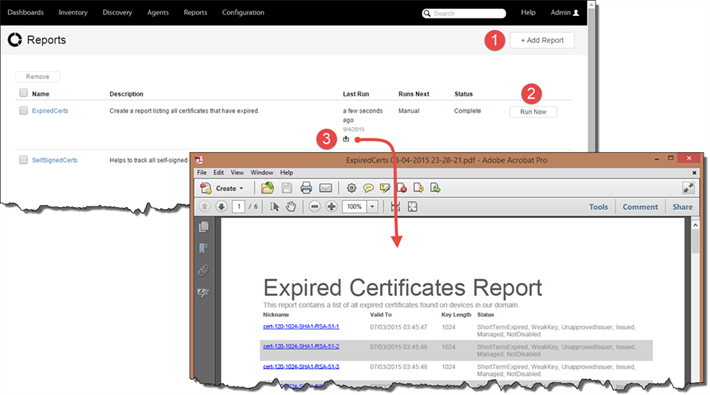The height and width of the screenshot is (395, 710).
Task: Click the print icon in Acrobat toolbar
Action: 306,188
